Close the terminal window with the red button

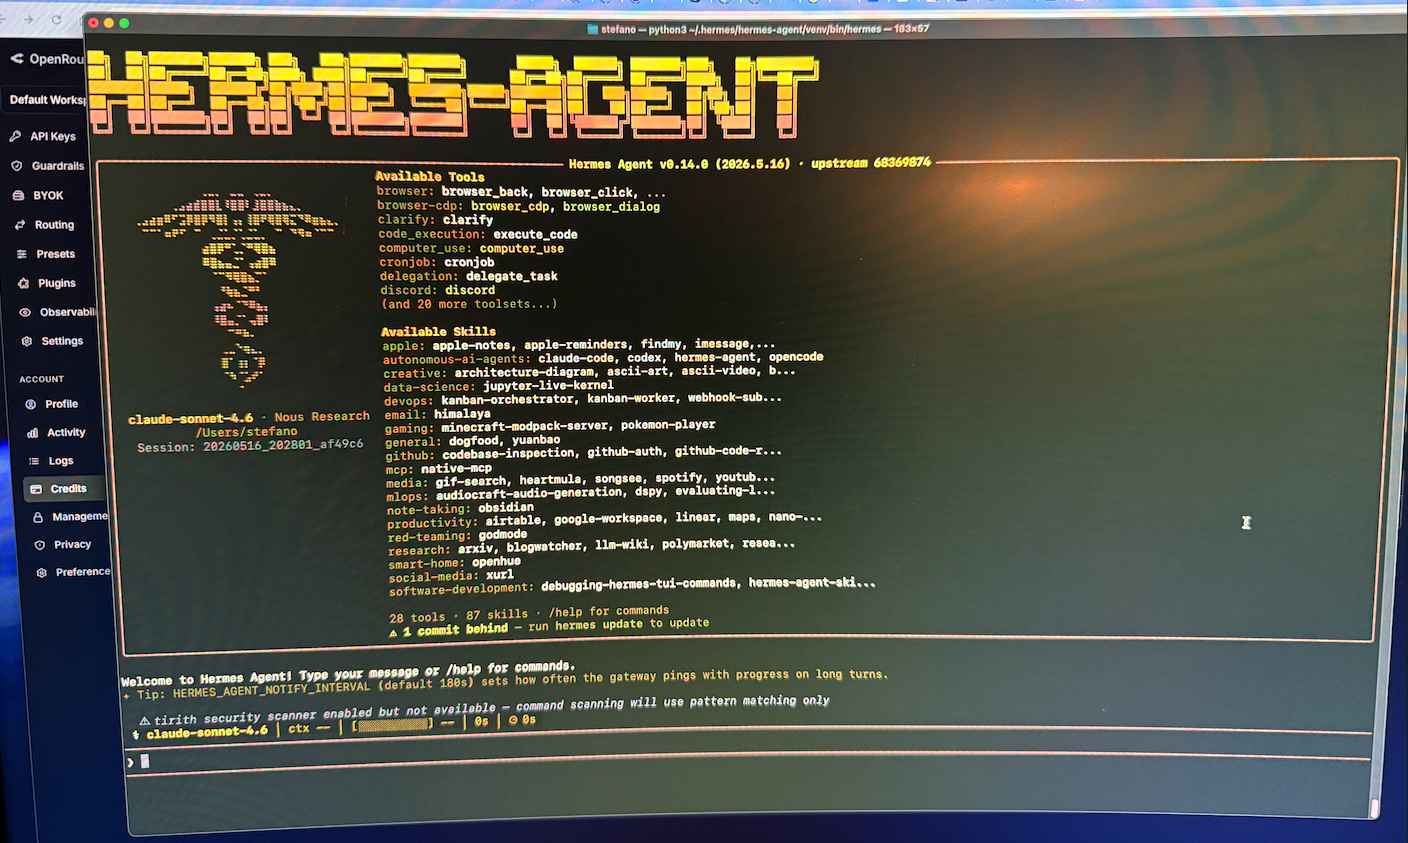pos(94,22)
